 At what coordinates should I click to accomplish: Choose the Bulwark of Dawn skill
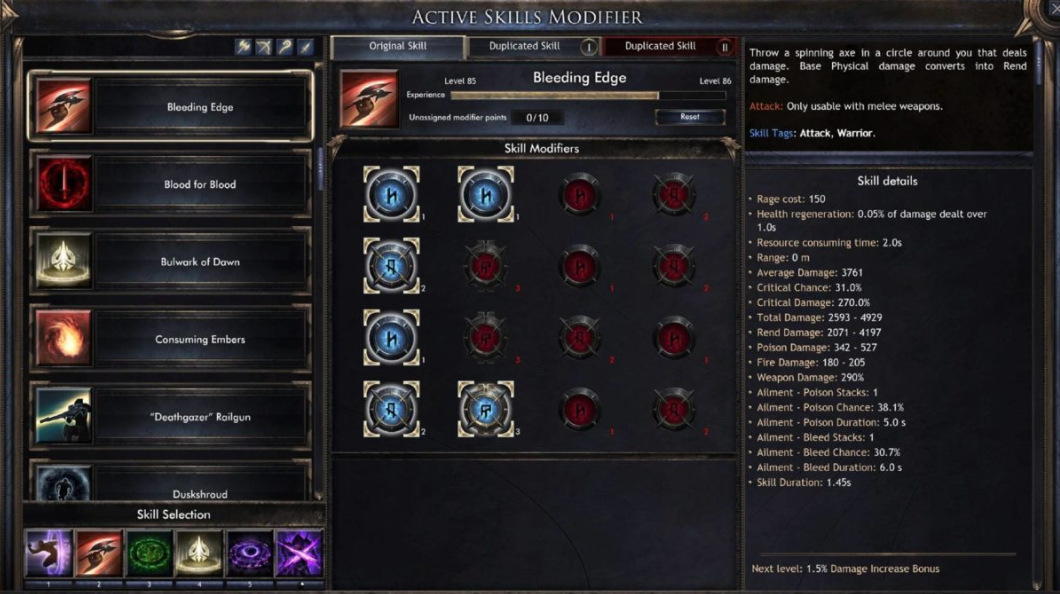pos(170,261)
